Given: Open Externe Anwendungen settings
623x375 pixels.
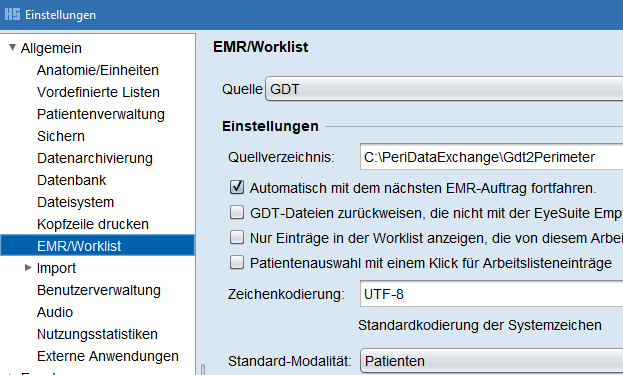Looking at the screenshot, I should [x=108, y=356].
